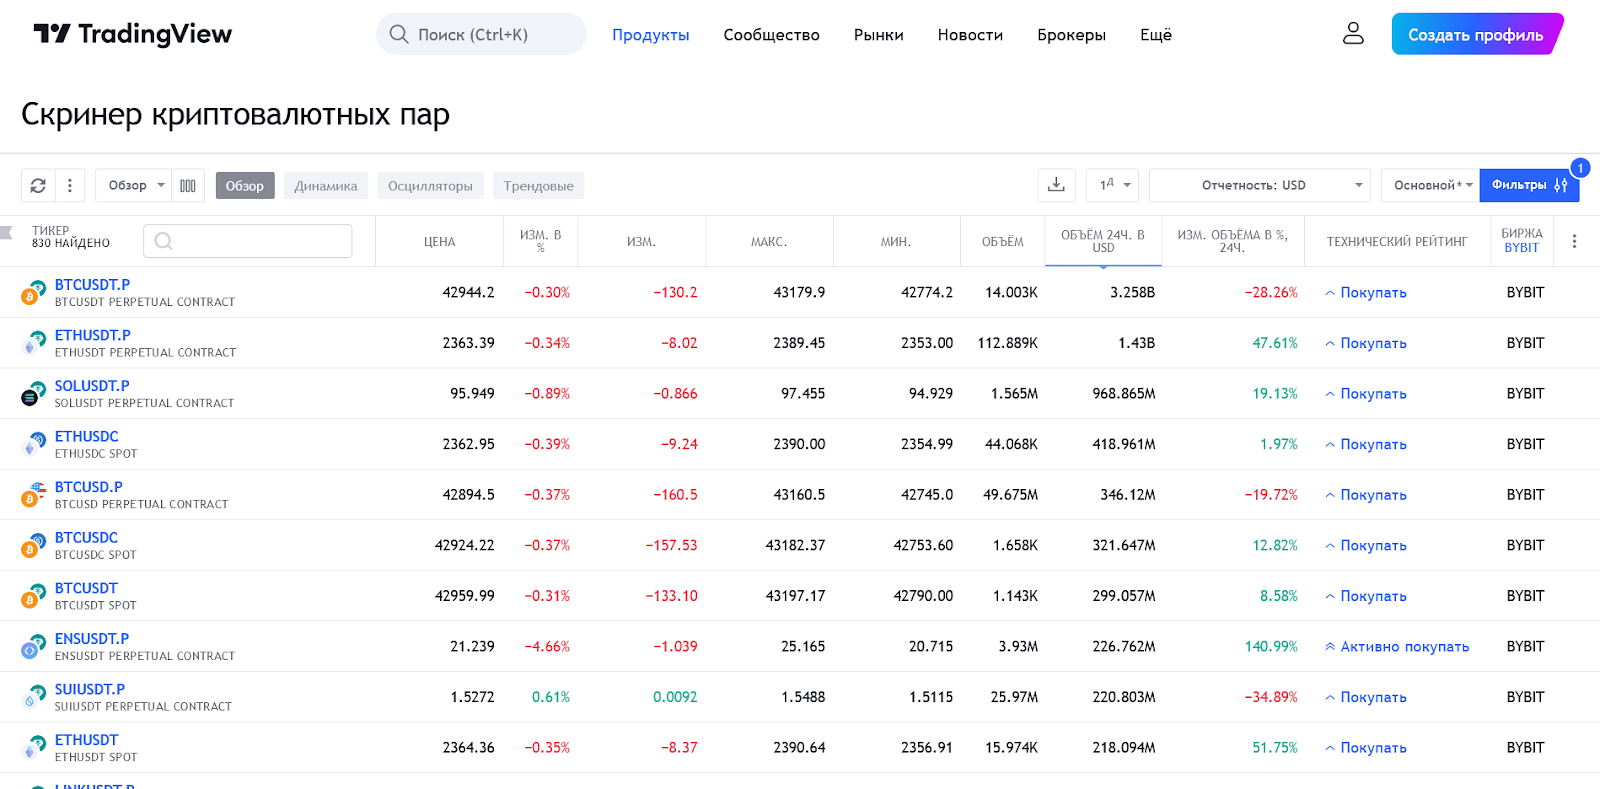Click the 0.61% change in SUIUSDT.P row
The image size is (1600, 789).
[x=551, y=697]
